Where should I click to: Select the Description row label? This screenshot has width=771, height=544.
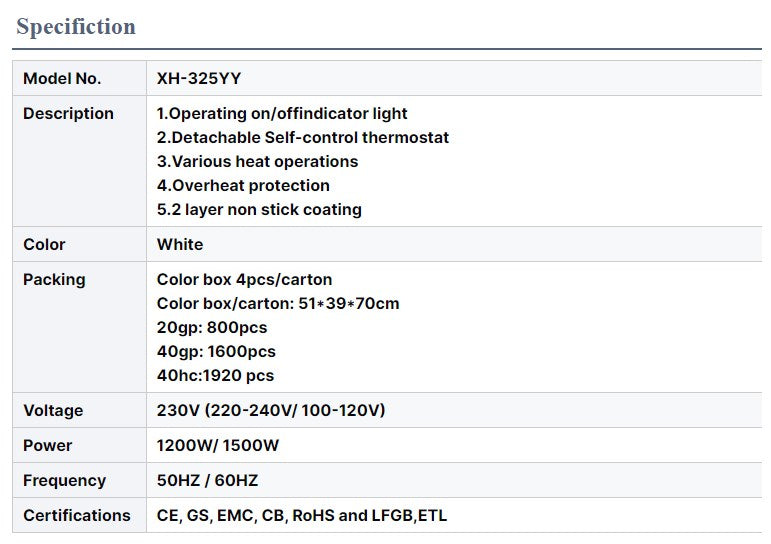coord(68,114)
